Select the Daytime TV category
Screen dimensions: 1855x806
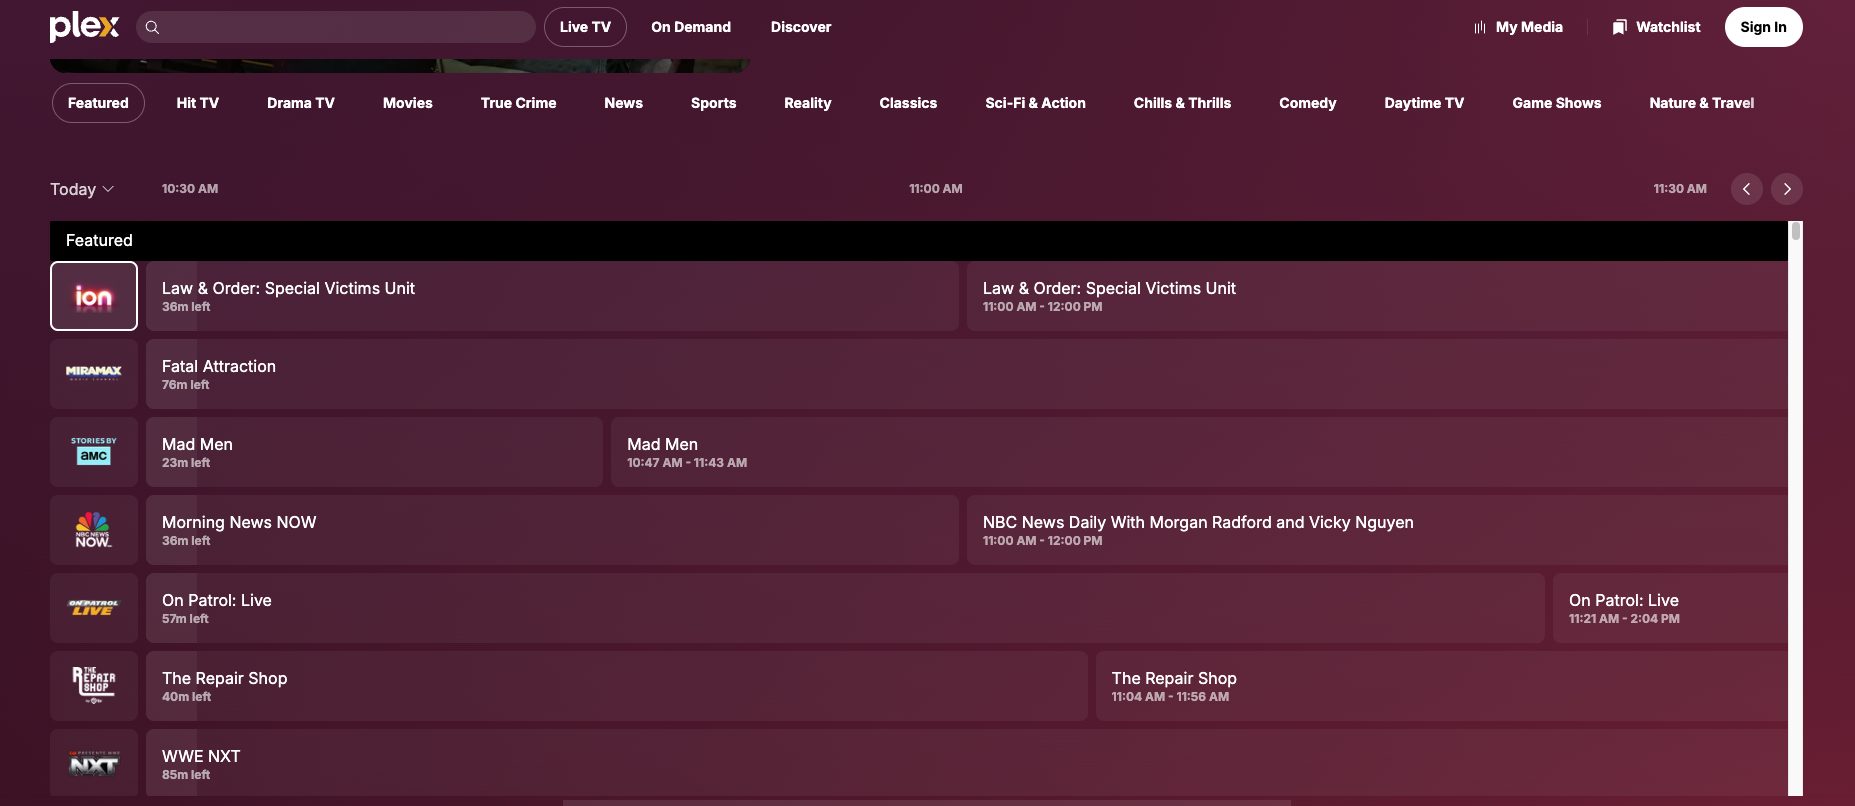coord(1424,103)
